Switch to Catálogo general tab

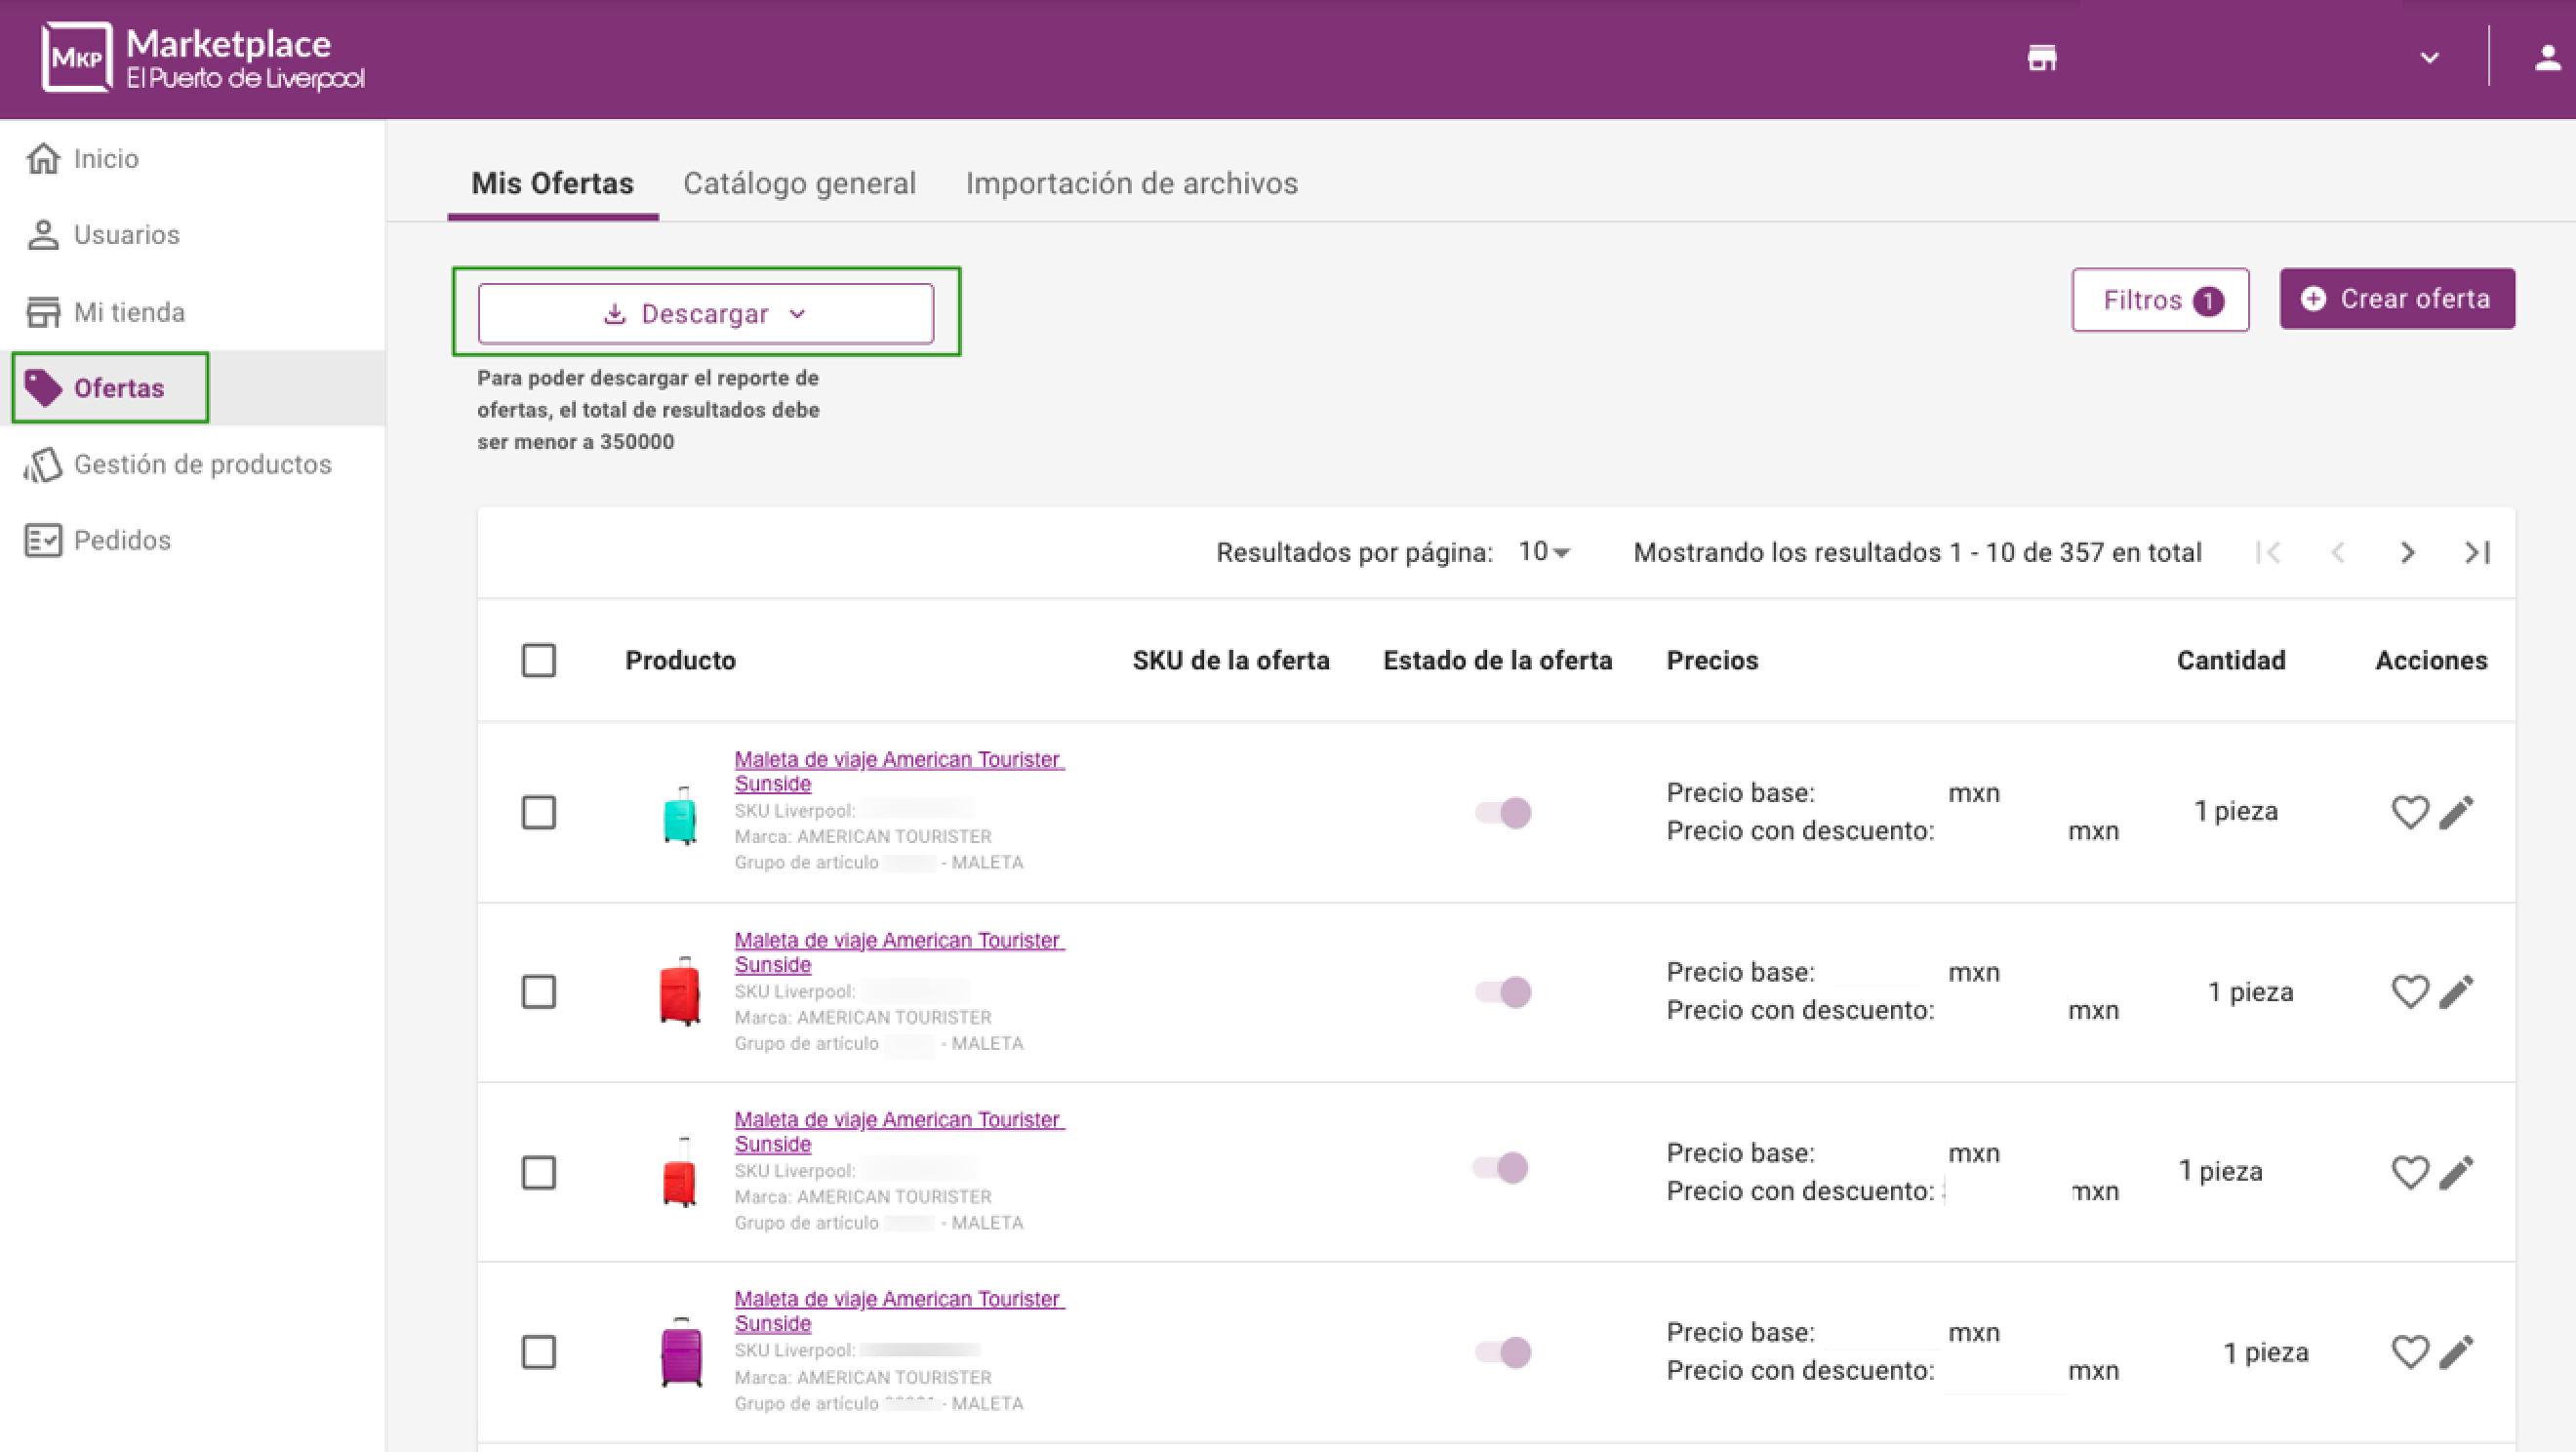point(799,183)
